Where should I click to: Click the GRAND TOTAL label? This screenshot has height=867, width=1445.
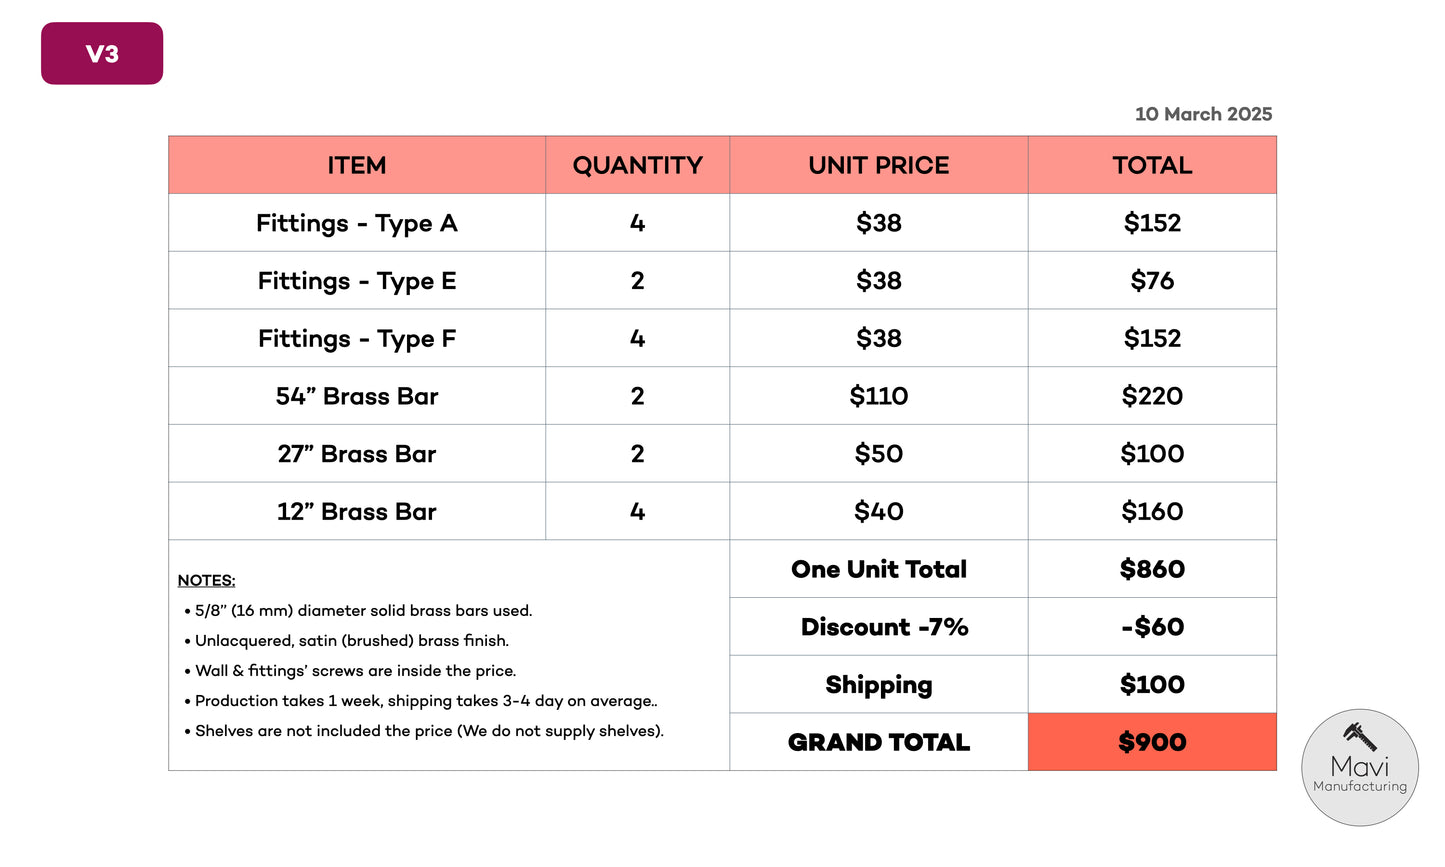point(879,742)
